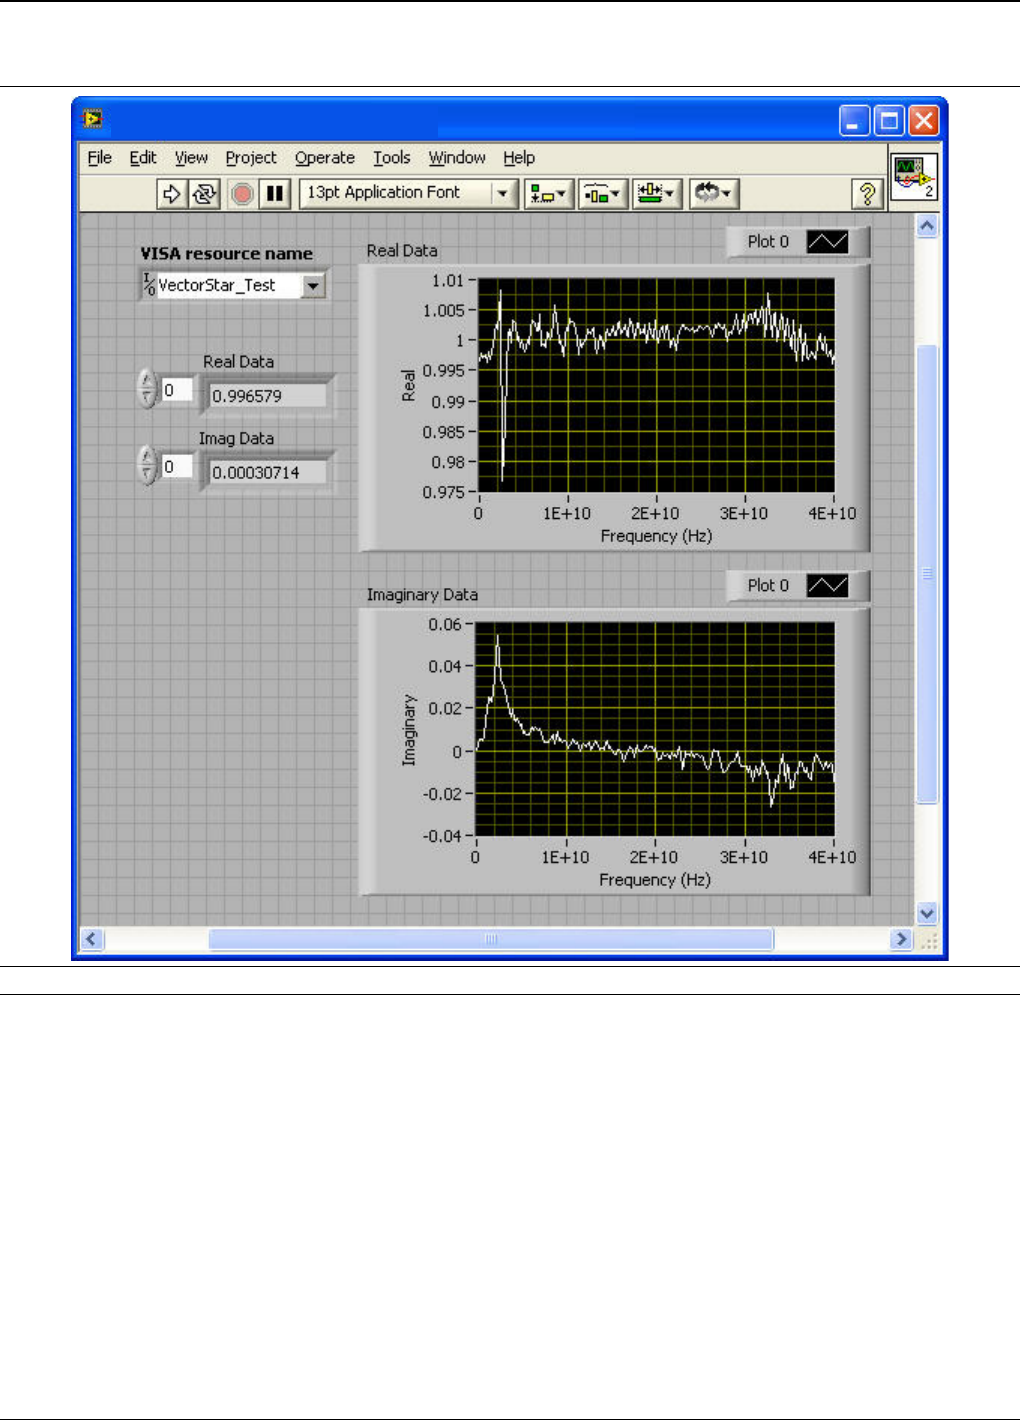Click the Run arrow button
Image resolution: width=1020 pixels, height=1420 pixels.
tap(171, 193)
